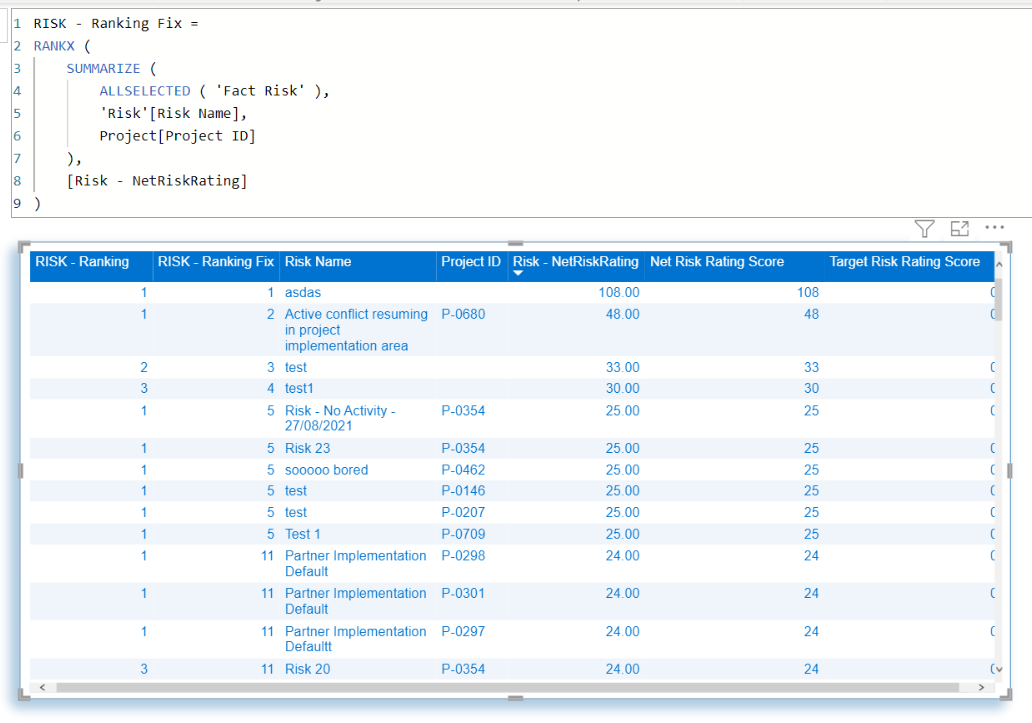Click the vertical scrollbar thumb
1032x723 pixels.
(x=998, y=299)
